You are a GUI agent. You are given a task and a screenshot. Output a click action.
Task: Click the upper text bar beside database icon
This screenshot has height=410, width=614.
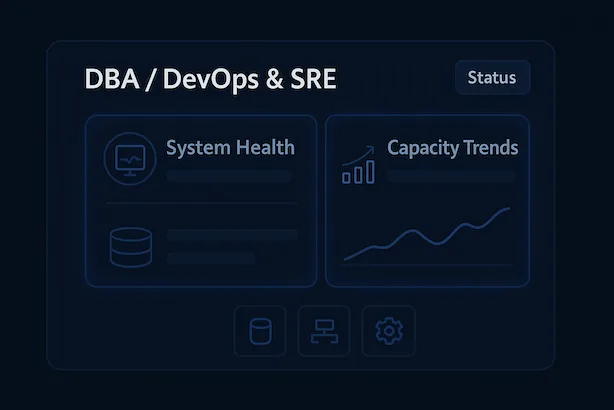click(232, 235)
